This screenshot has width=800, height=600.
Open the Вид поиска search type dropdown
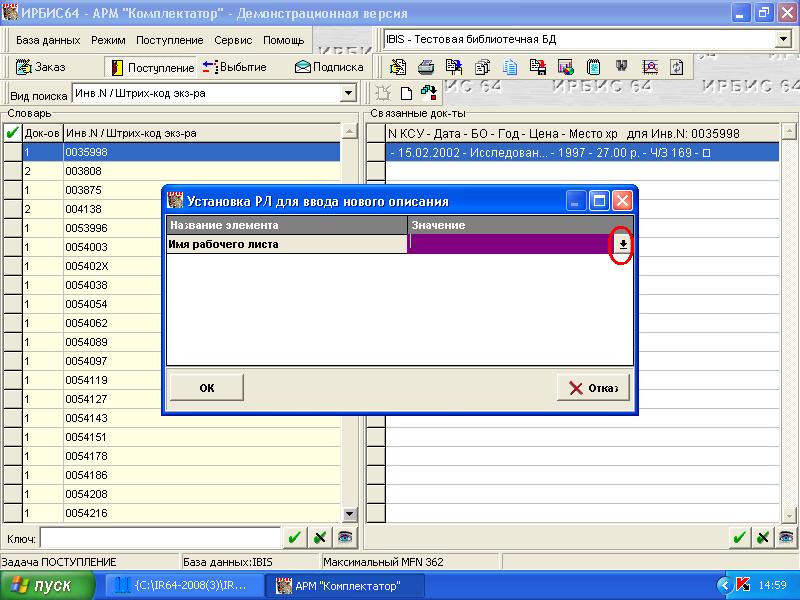click(x=348, y=93)
